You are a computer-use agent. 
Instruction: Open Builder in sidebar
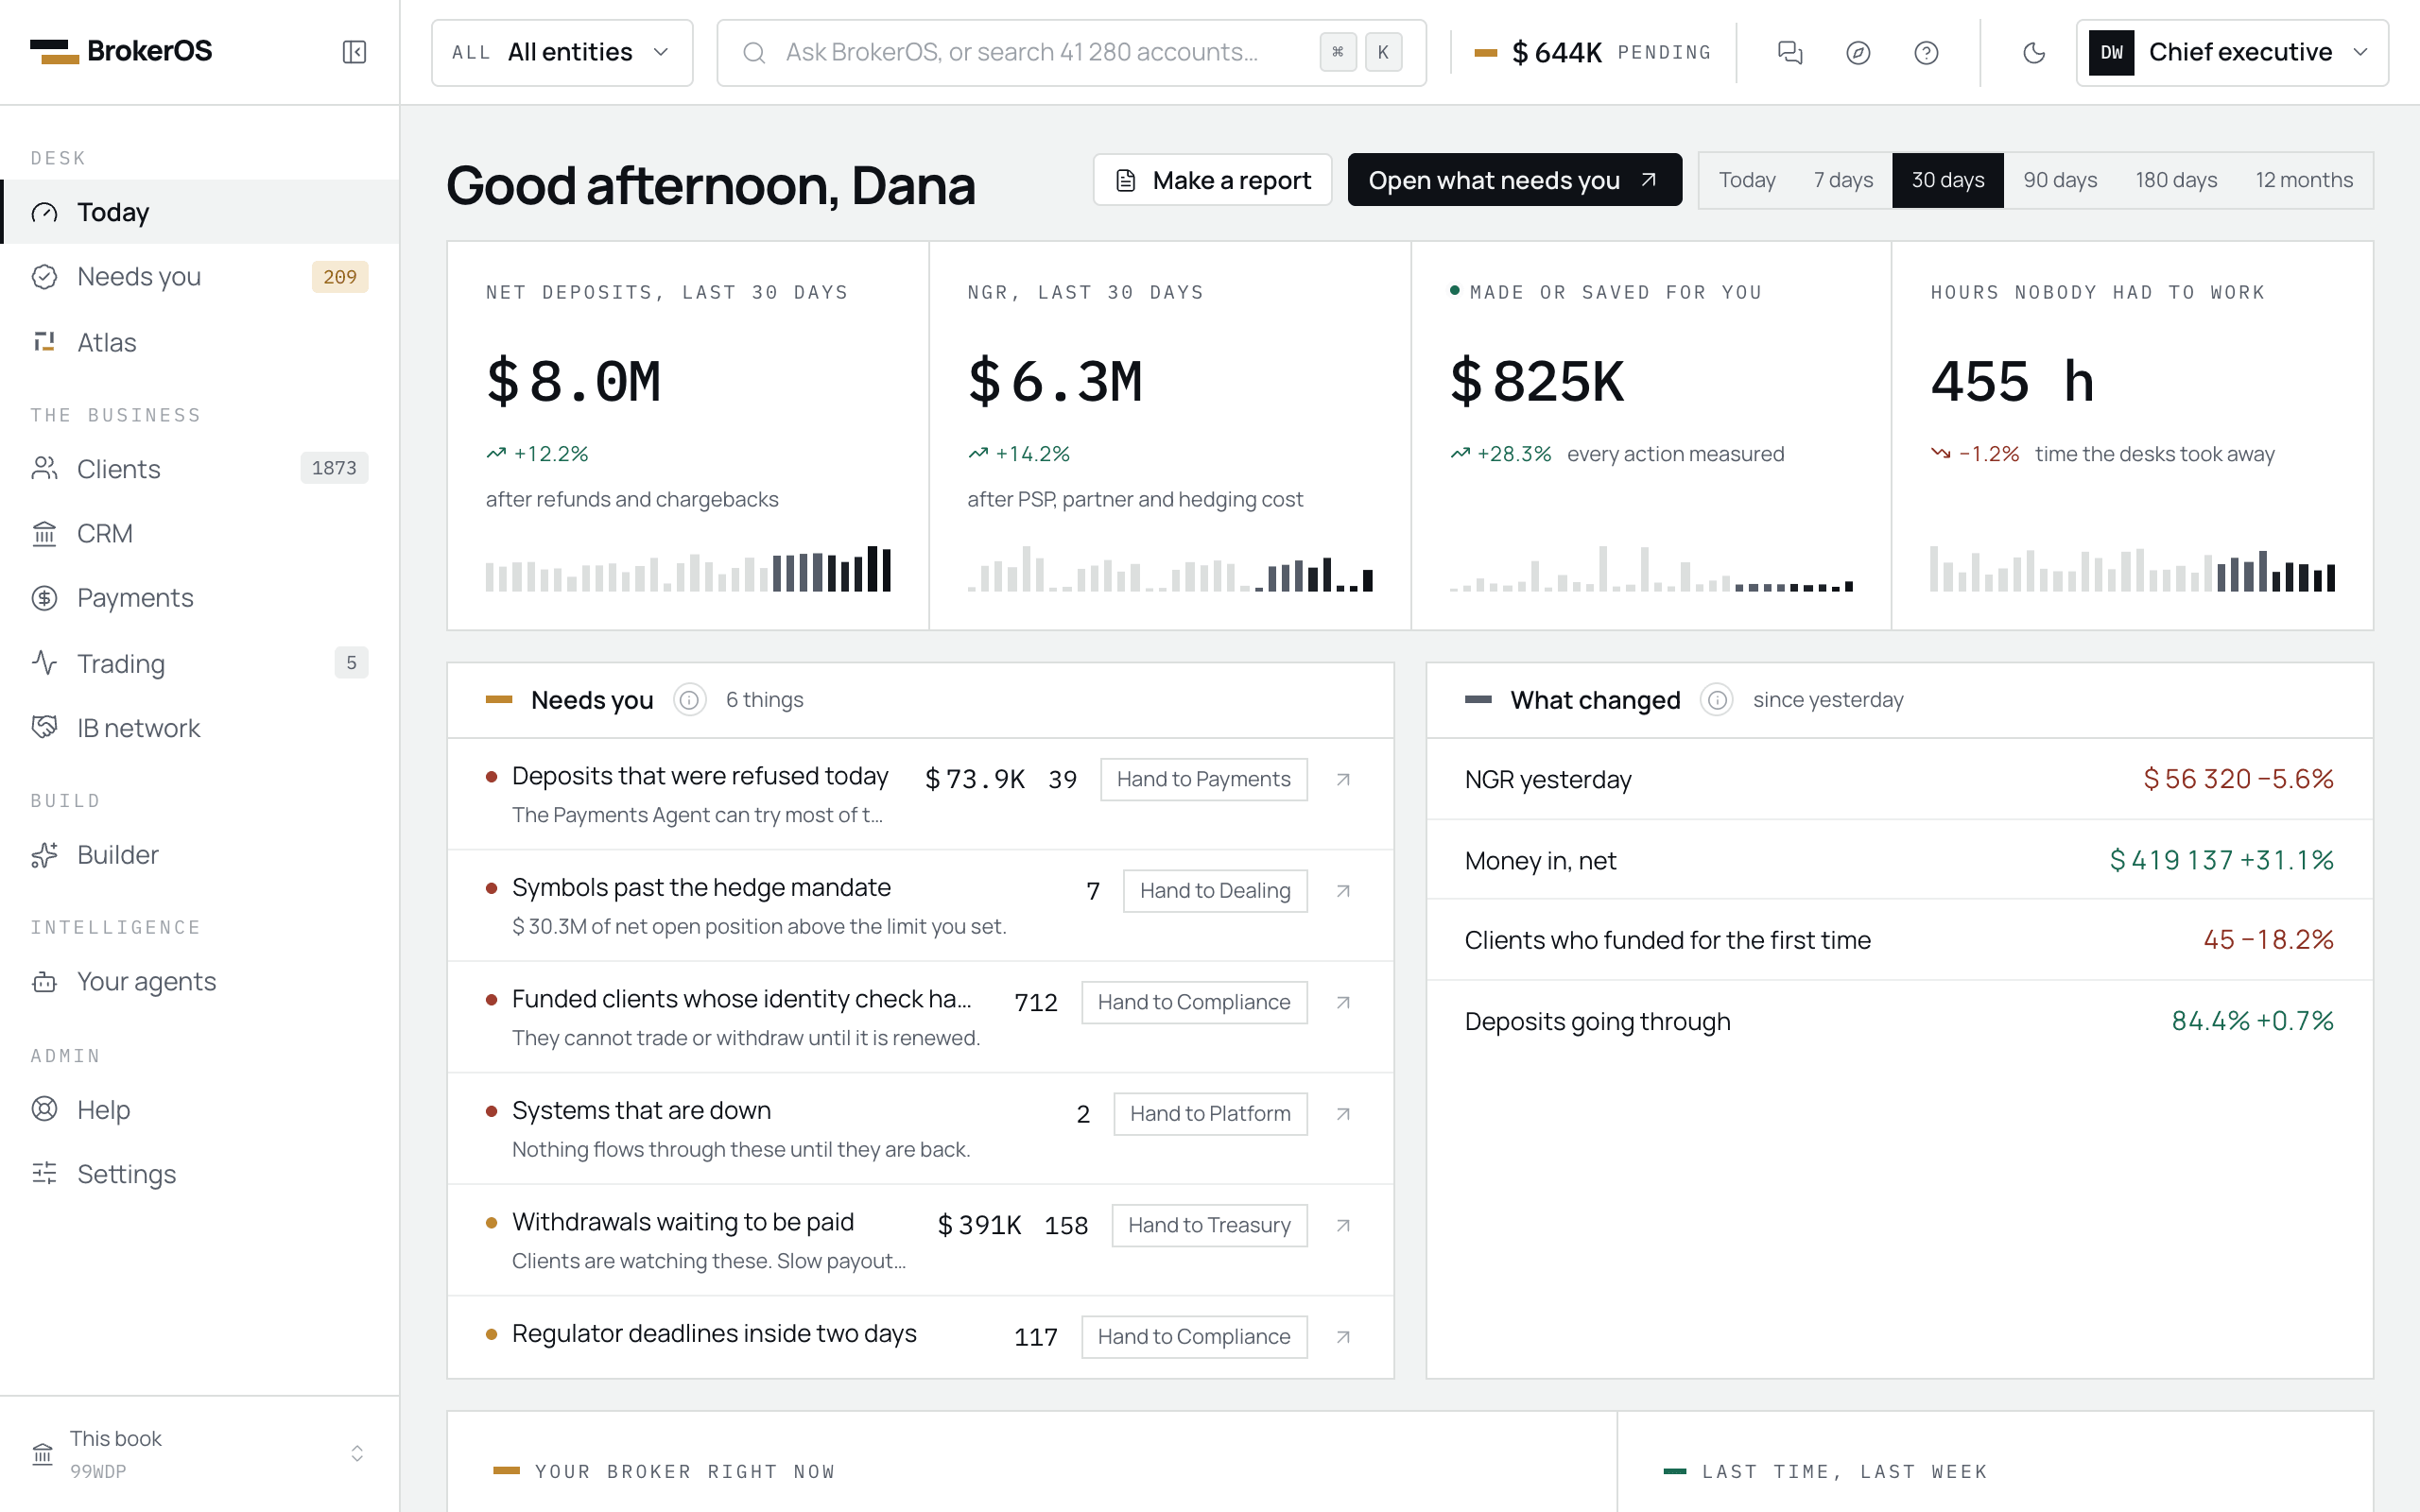(x=200, y=855)
